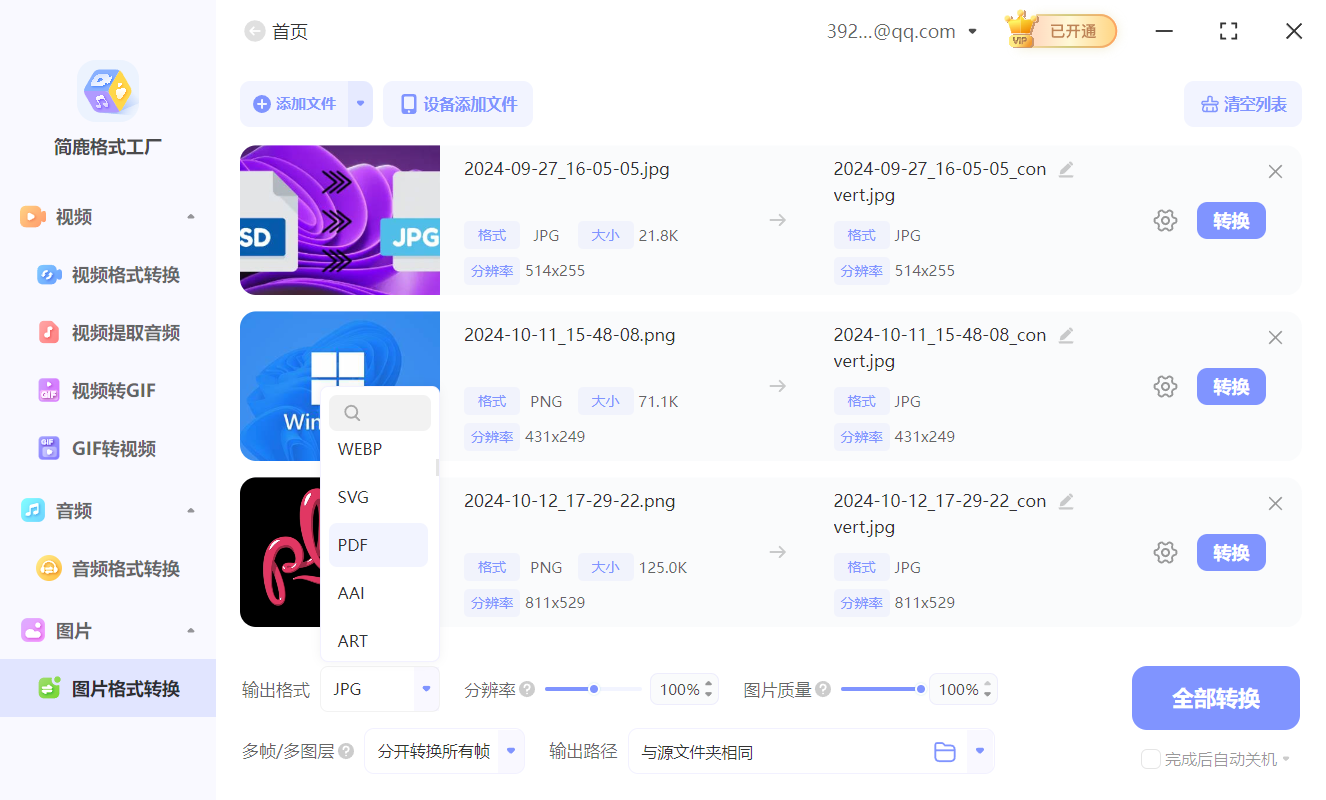1326x800 pixels.
Task: Click the VIP 已开通 crown badge
Action: 1059,31
